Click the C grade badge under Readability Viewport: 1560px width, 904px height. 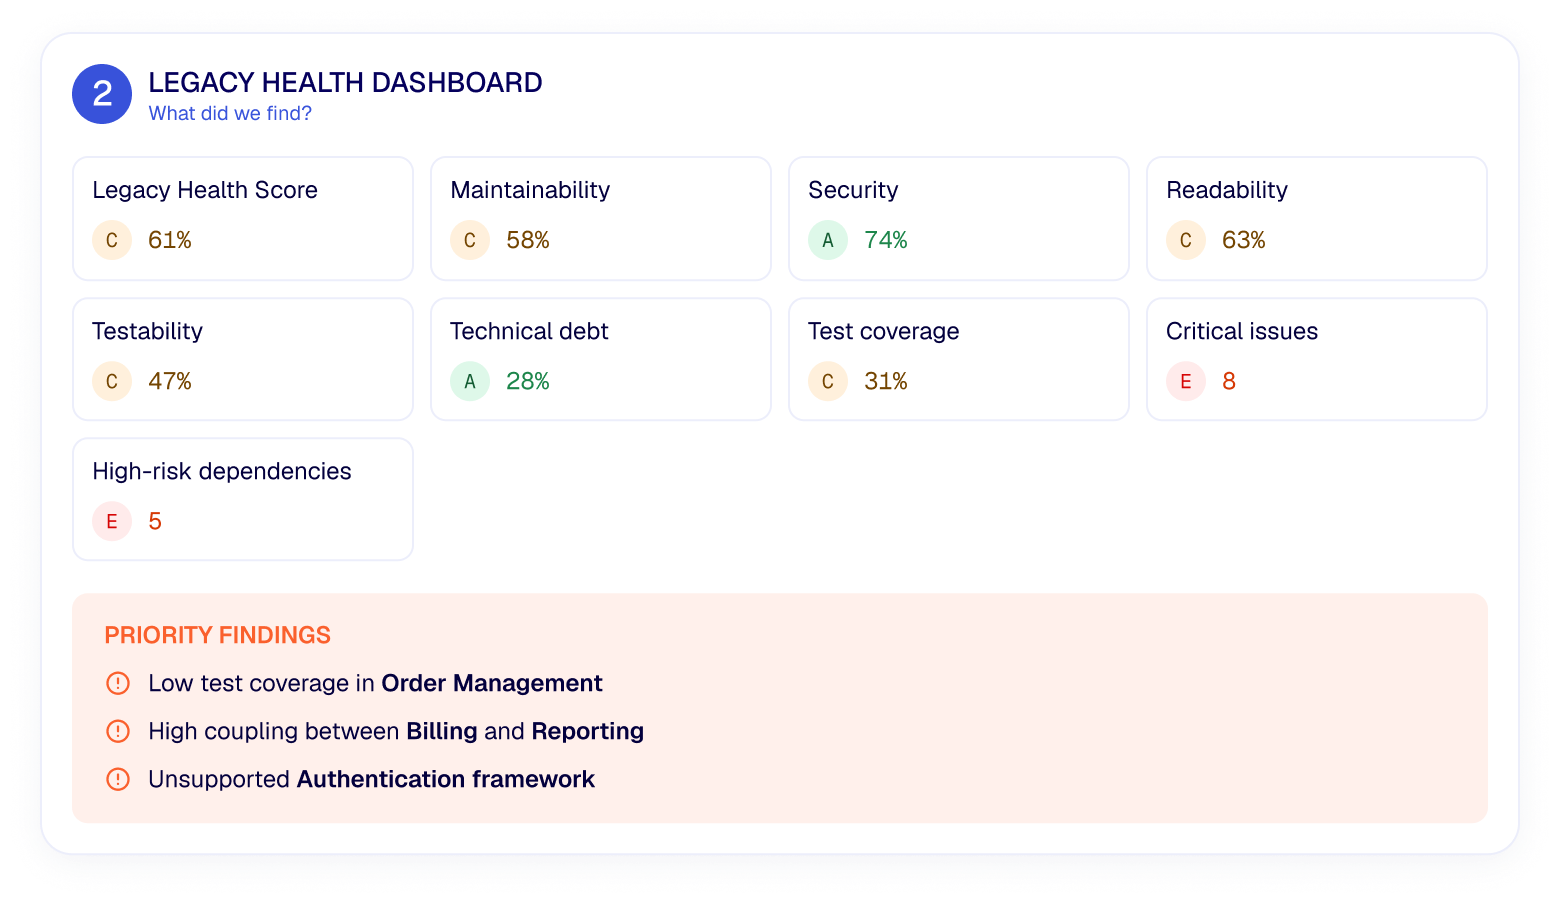pyautogui.click(x=1186, y=240)
